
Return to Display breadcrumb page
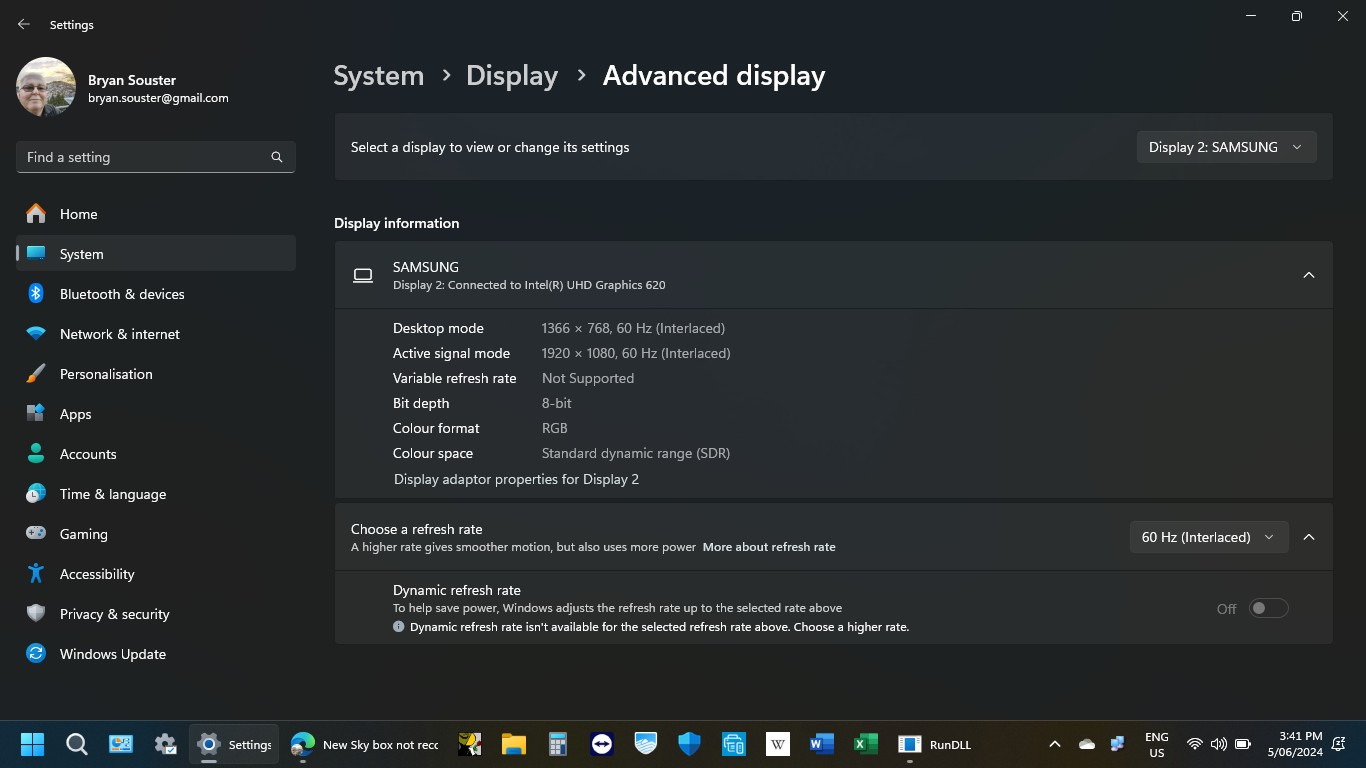point(512,76)
